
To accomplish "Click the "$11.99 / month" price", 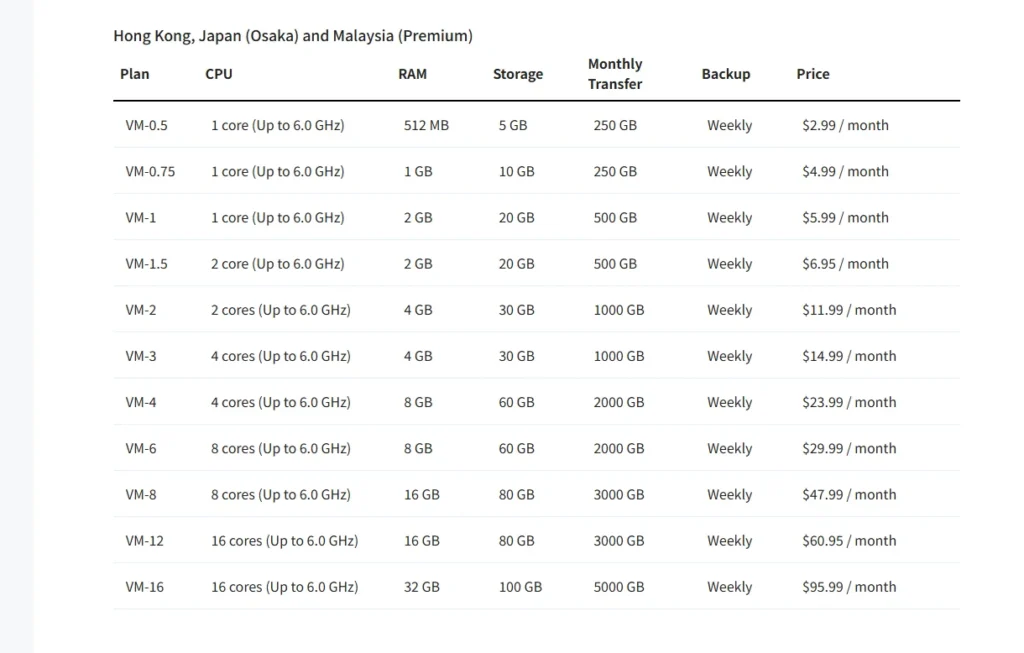I will click(x=850, y=310).
